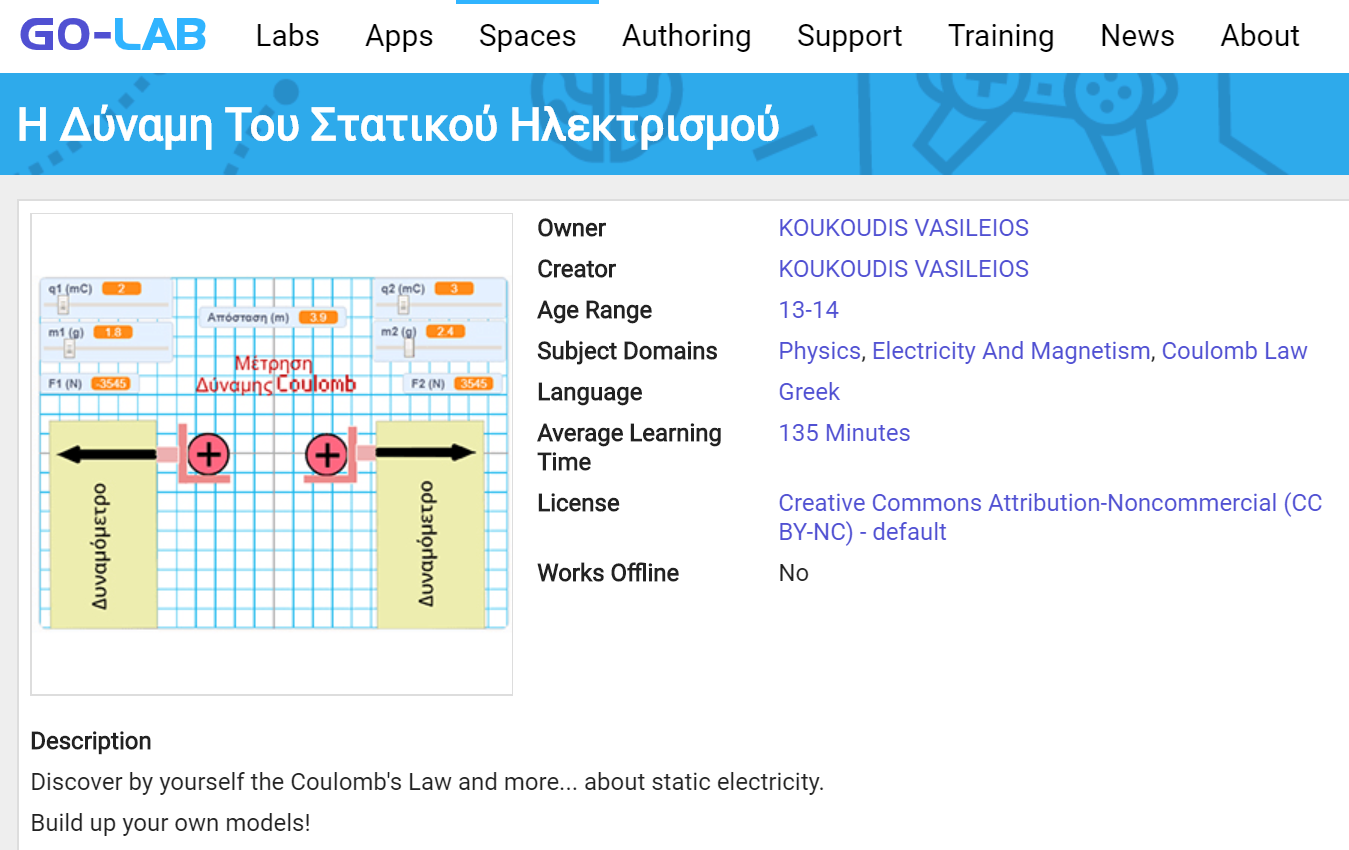Click the creator KOUKOUDIS VASILEIOS link

click(x=903, y=269)
